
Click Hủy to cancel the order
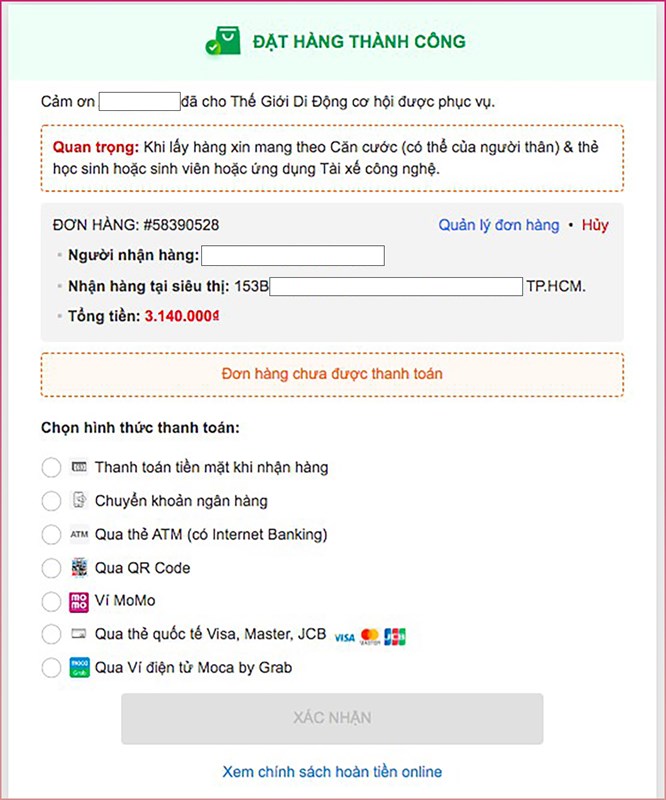pos(595,225)
